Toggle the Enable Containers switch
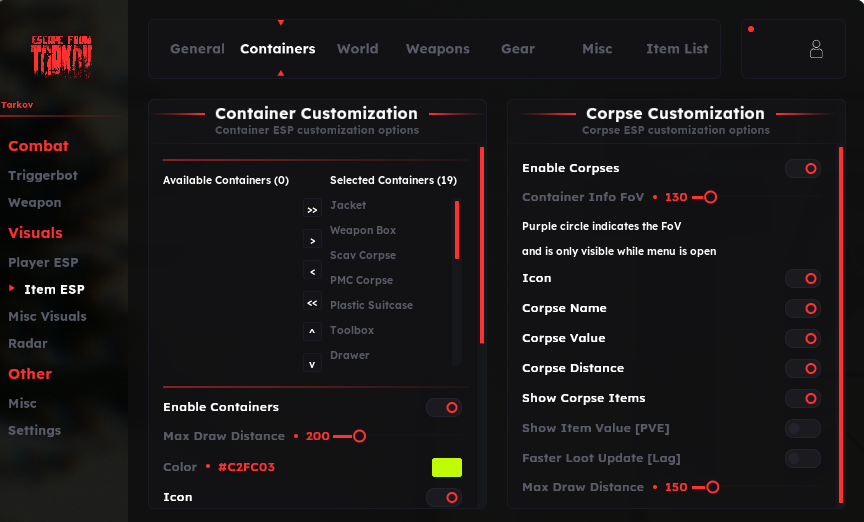Viewport: 864px width, 522px height. click(443, 408)
